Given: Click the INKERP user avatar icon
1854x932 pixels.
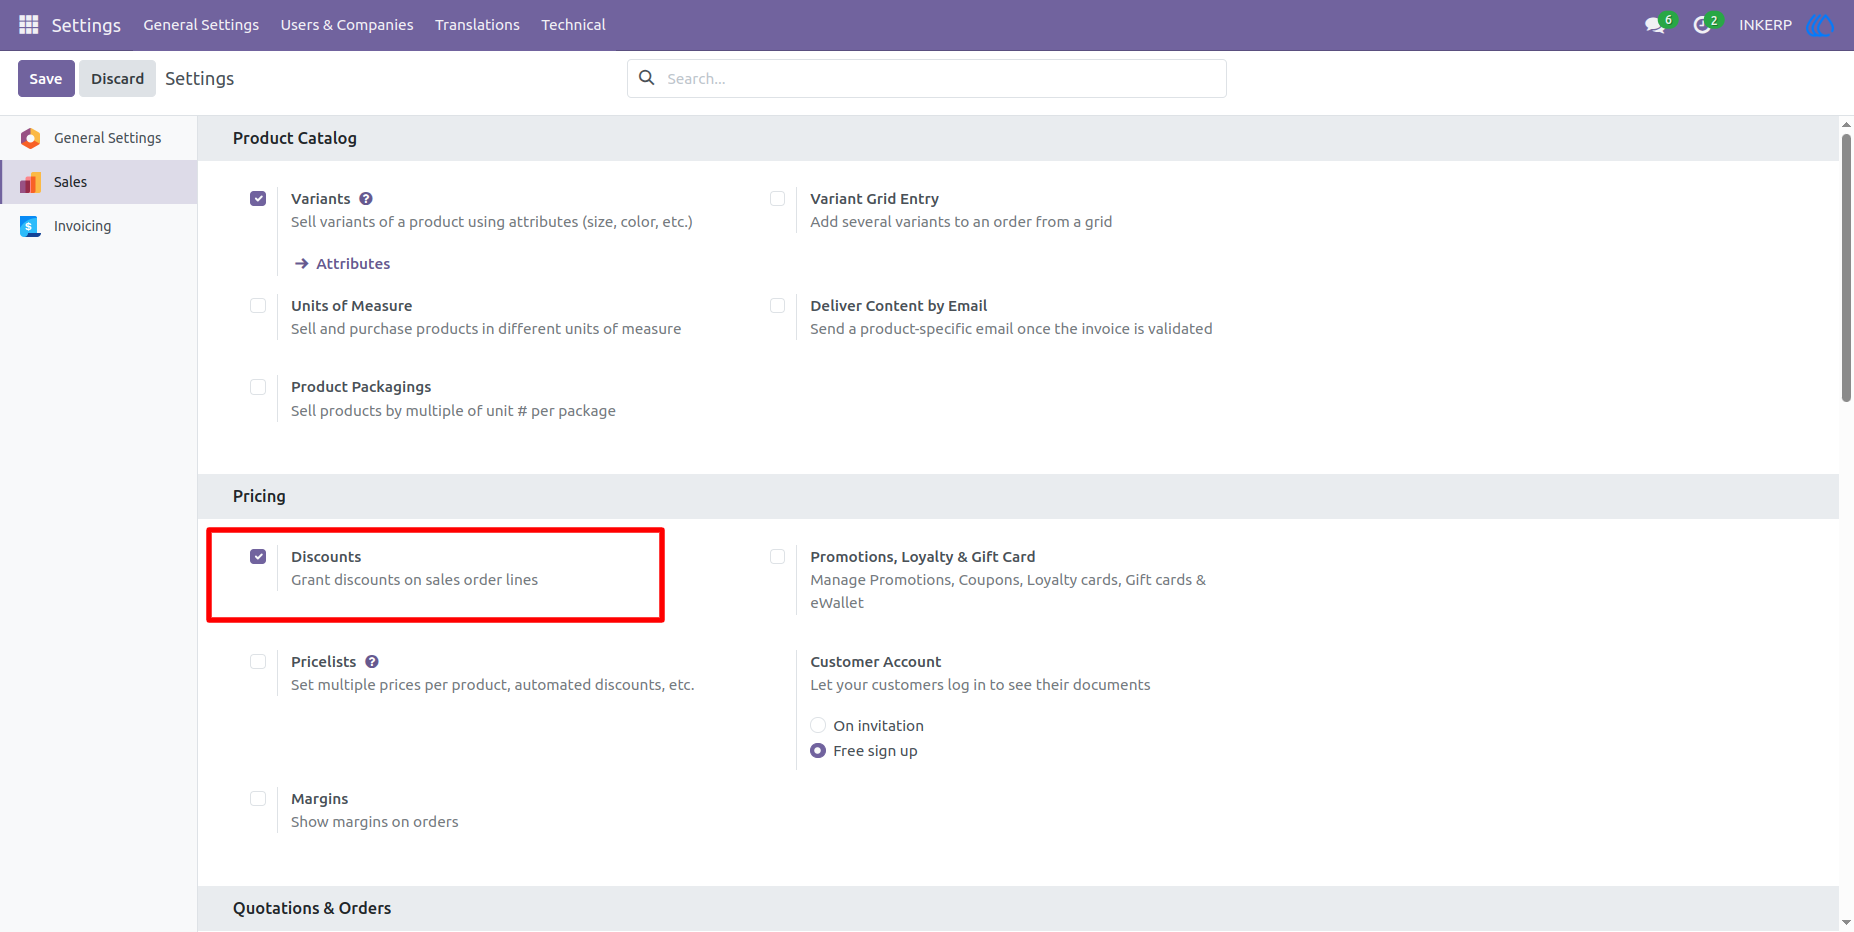Looking at the screenshot, I should coord(1820,25).
